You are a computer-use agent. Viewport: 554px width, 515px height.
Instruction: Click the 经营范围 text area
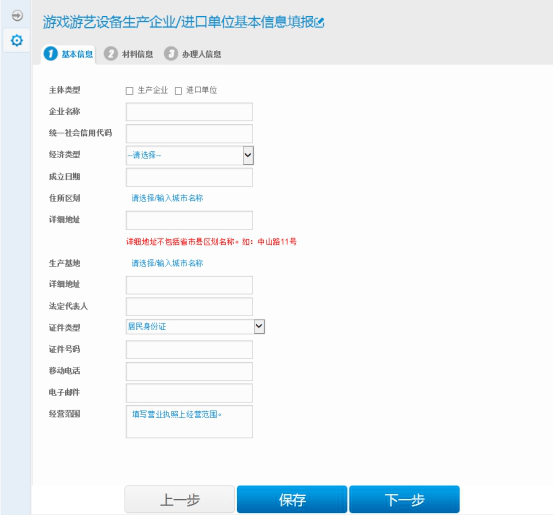tap(189, 422)
